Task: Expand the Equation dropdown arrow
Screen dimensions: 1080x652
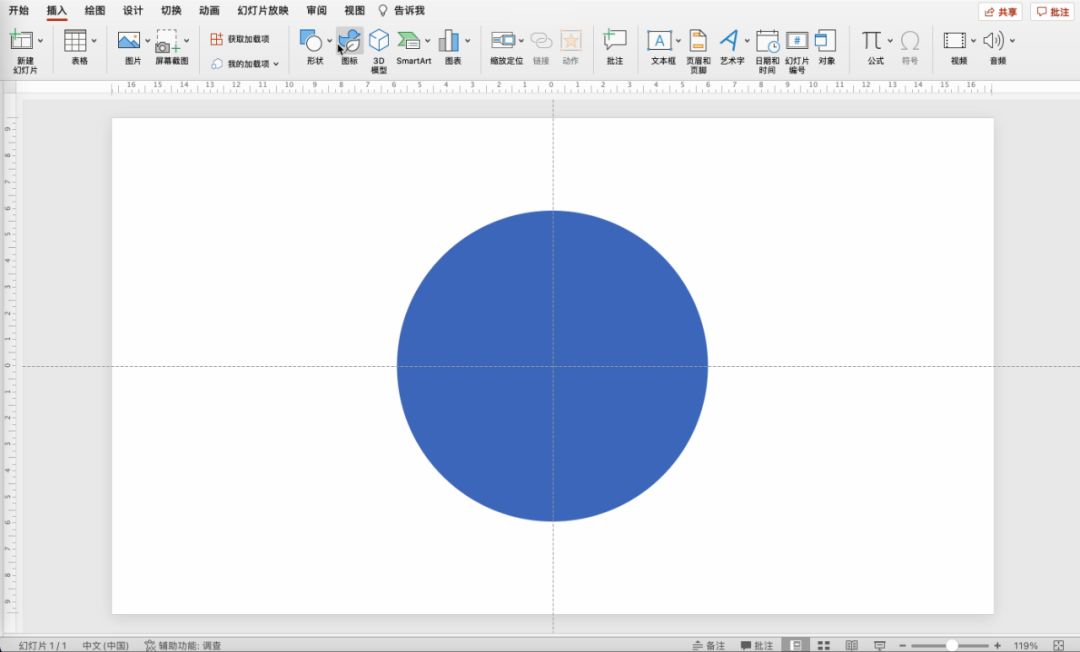Action: 890,41
